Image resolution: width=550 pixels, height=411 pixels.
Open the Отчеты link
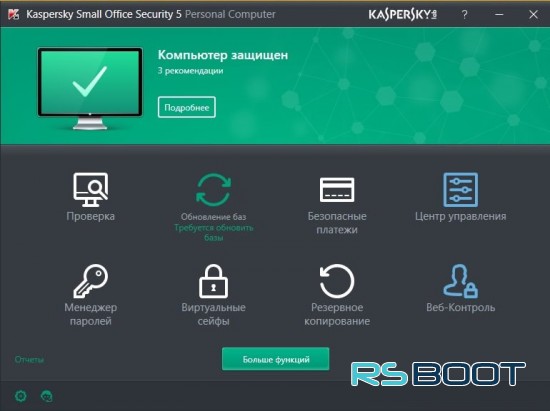(x=29, y=359)
